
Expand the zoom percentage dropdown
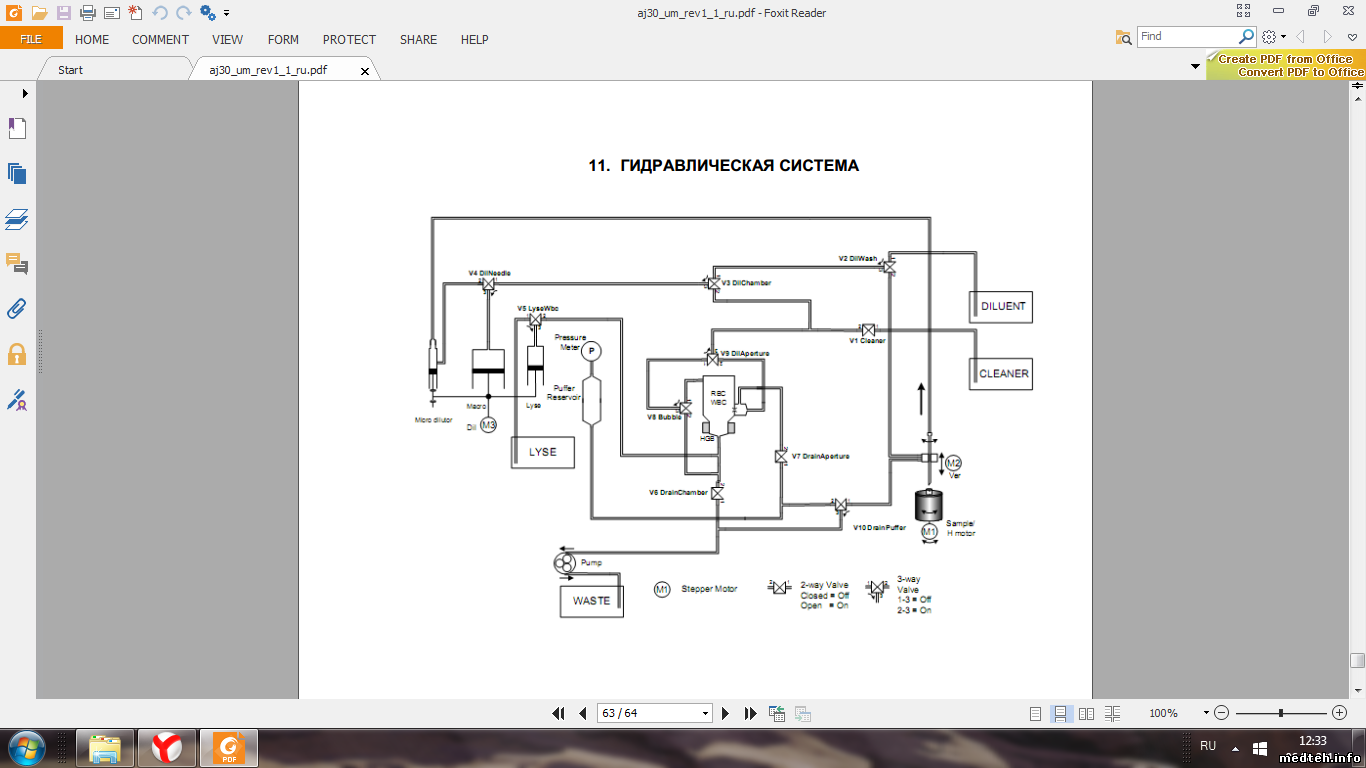tap(1206, 713)
